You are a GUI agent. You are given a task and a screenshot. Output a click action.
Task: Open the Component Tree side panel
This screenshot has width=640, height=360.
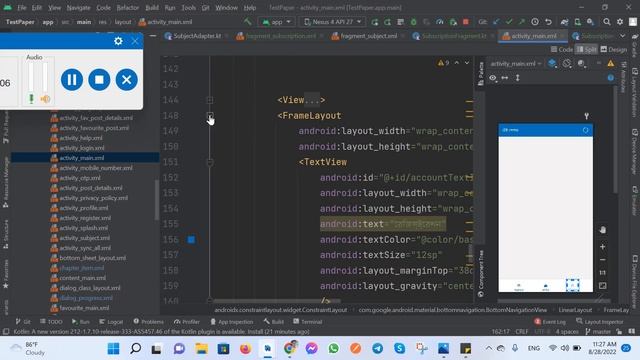[x=481, y=273]
